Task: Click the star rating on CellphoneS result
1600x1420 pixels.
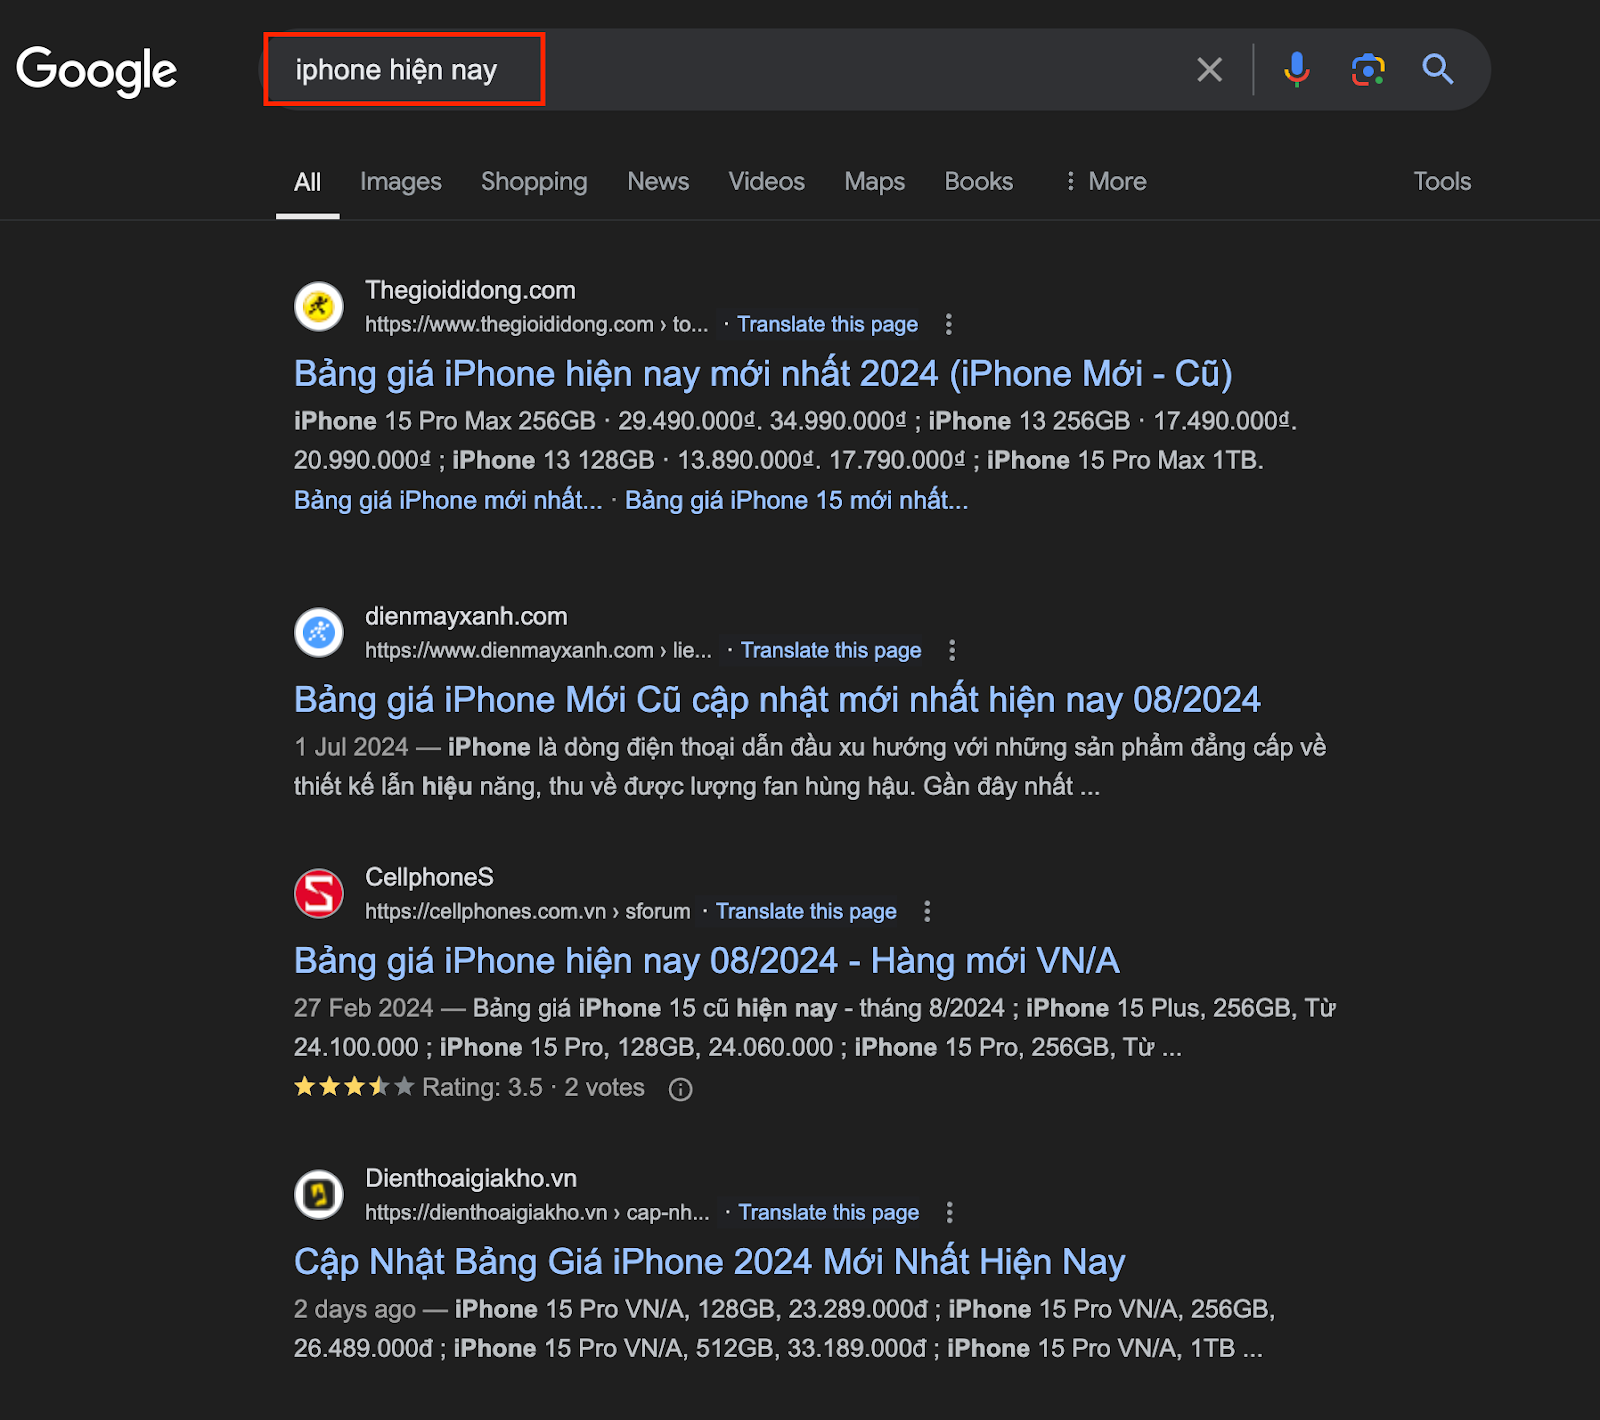Action: coord(354,1086)
